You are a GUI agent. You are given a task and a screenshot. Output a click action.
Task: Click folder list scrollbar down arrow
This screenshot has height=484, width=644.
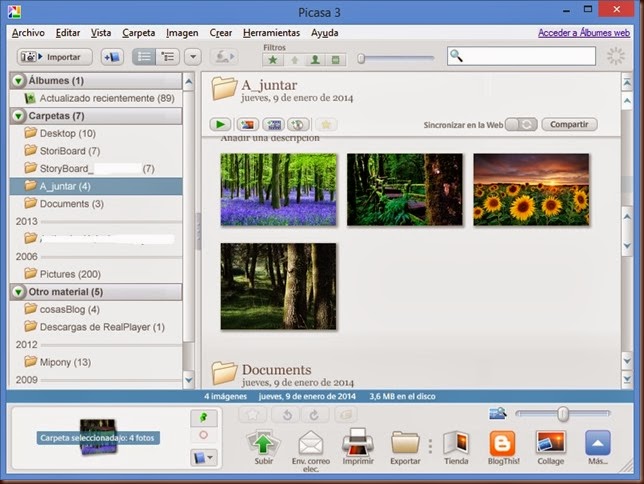pyautogui.click(x=189, y=380)
